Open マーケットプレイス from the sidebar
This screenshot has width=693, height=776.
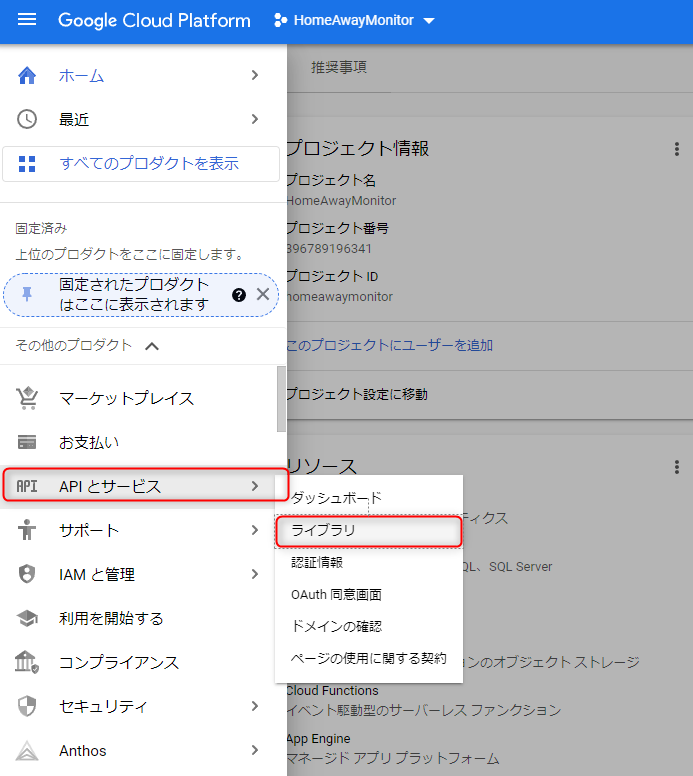(x=126, y=398)
